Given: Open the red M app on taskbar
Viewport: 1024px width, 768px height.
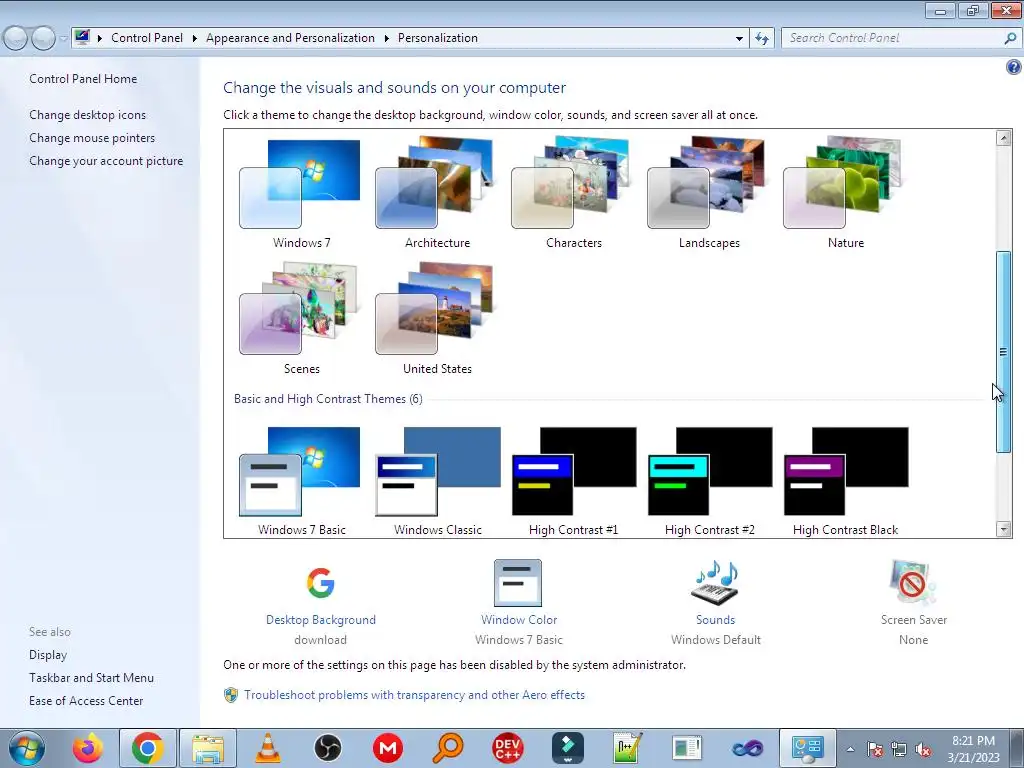Looking at the screenshot, I should (x=388, y=748).
